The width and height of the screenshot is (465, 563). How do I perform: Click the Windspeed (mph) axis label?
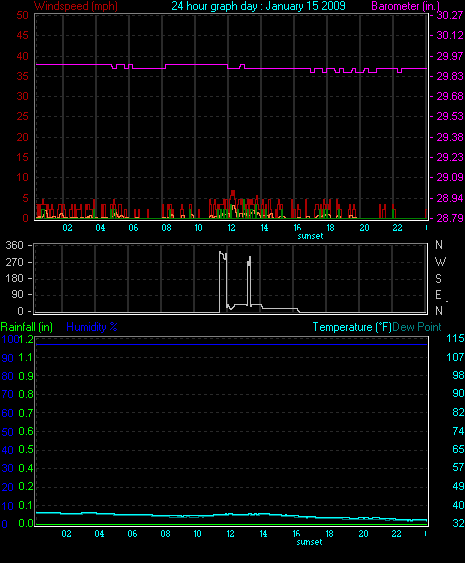(x=76, y=6)
